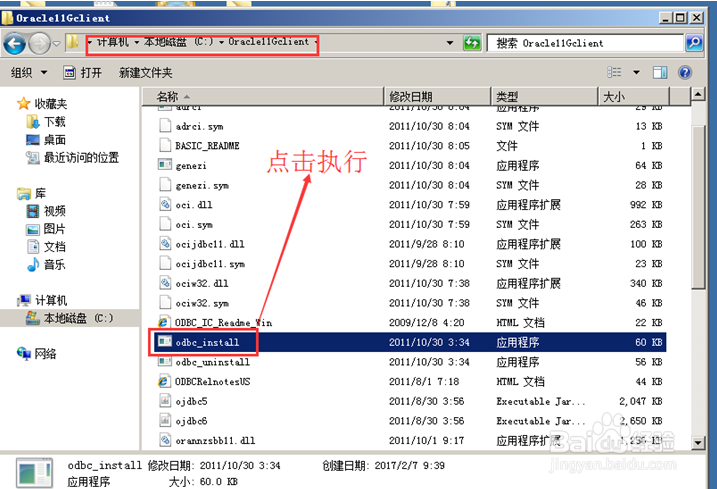This screenshot has height=489, width=717.
Task: Open 视频 library
Action: 46,211
